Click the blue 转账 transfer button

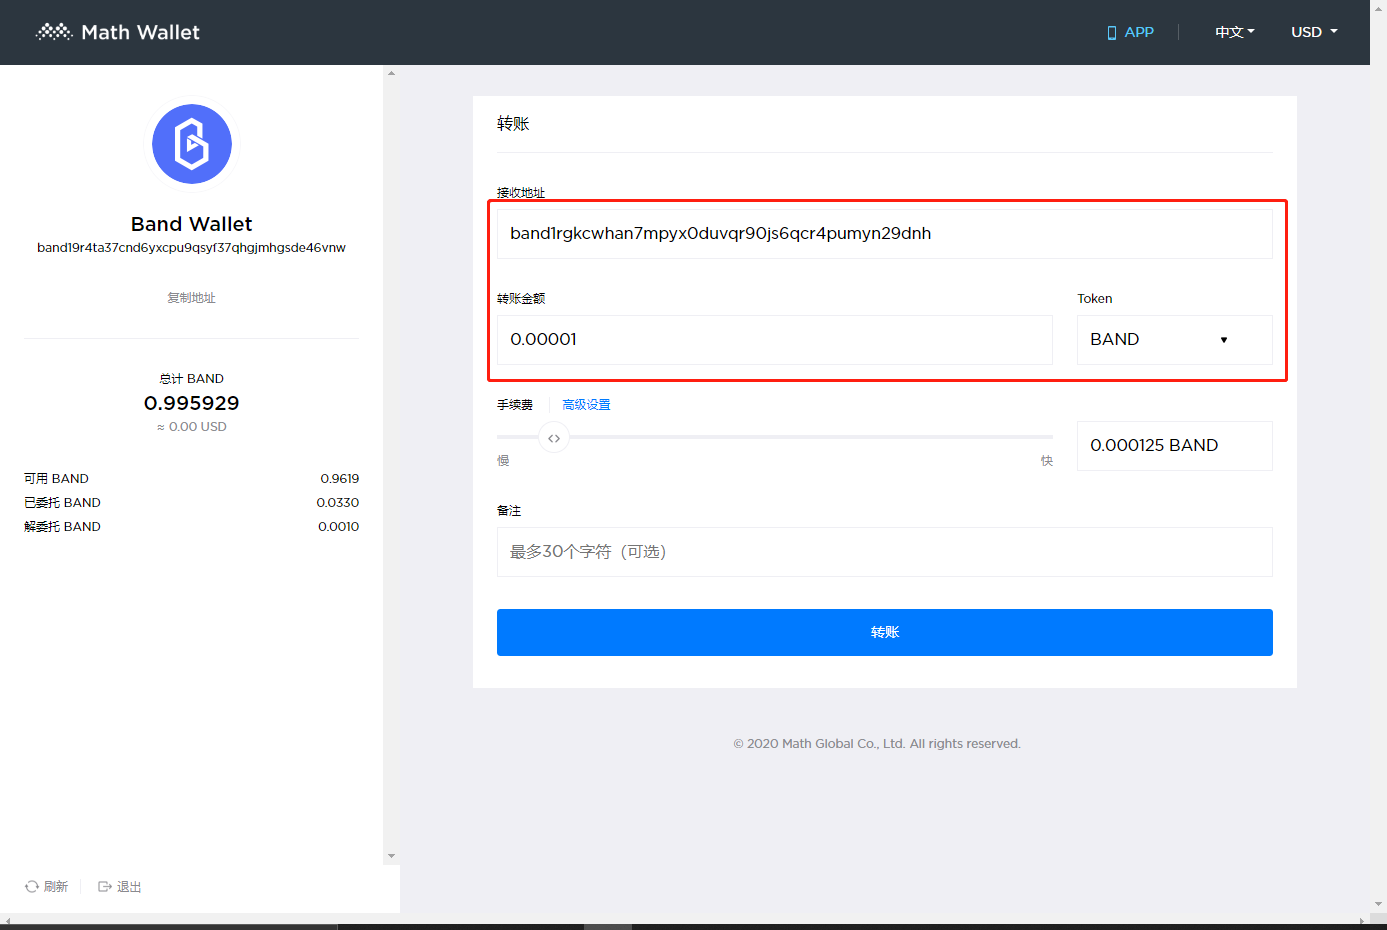pyautogui.click(x=884, y=632)
